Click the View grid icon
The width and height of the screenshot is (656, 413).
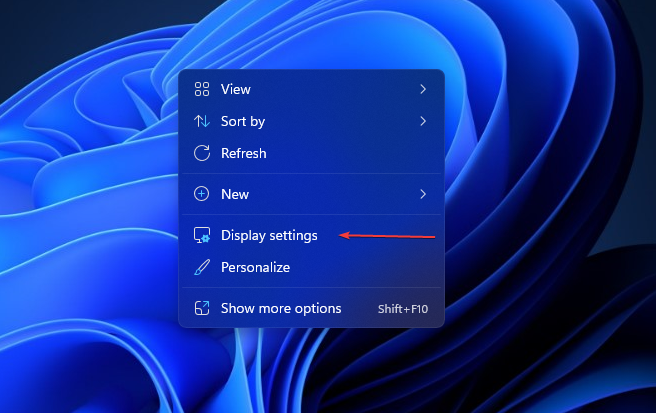(x=202, y=89)
